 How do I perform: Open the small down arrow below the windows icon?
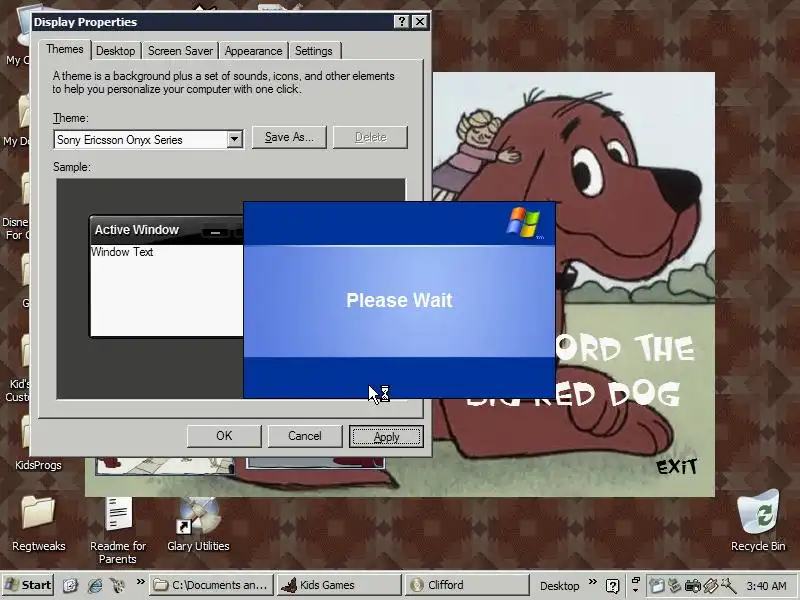point(636,590)
